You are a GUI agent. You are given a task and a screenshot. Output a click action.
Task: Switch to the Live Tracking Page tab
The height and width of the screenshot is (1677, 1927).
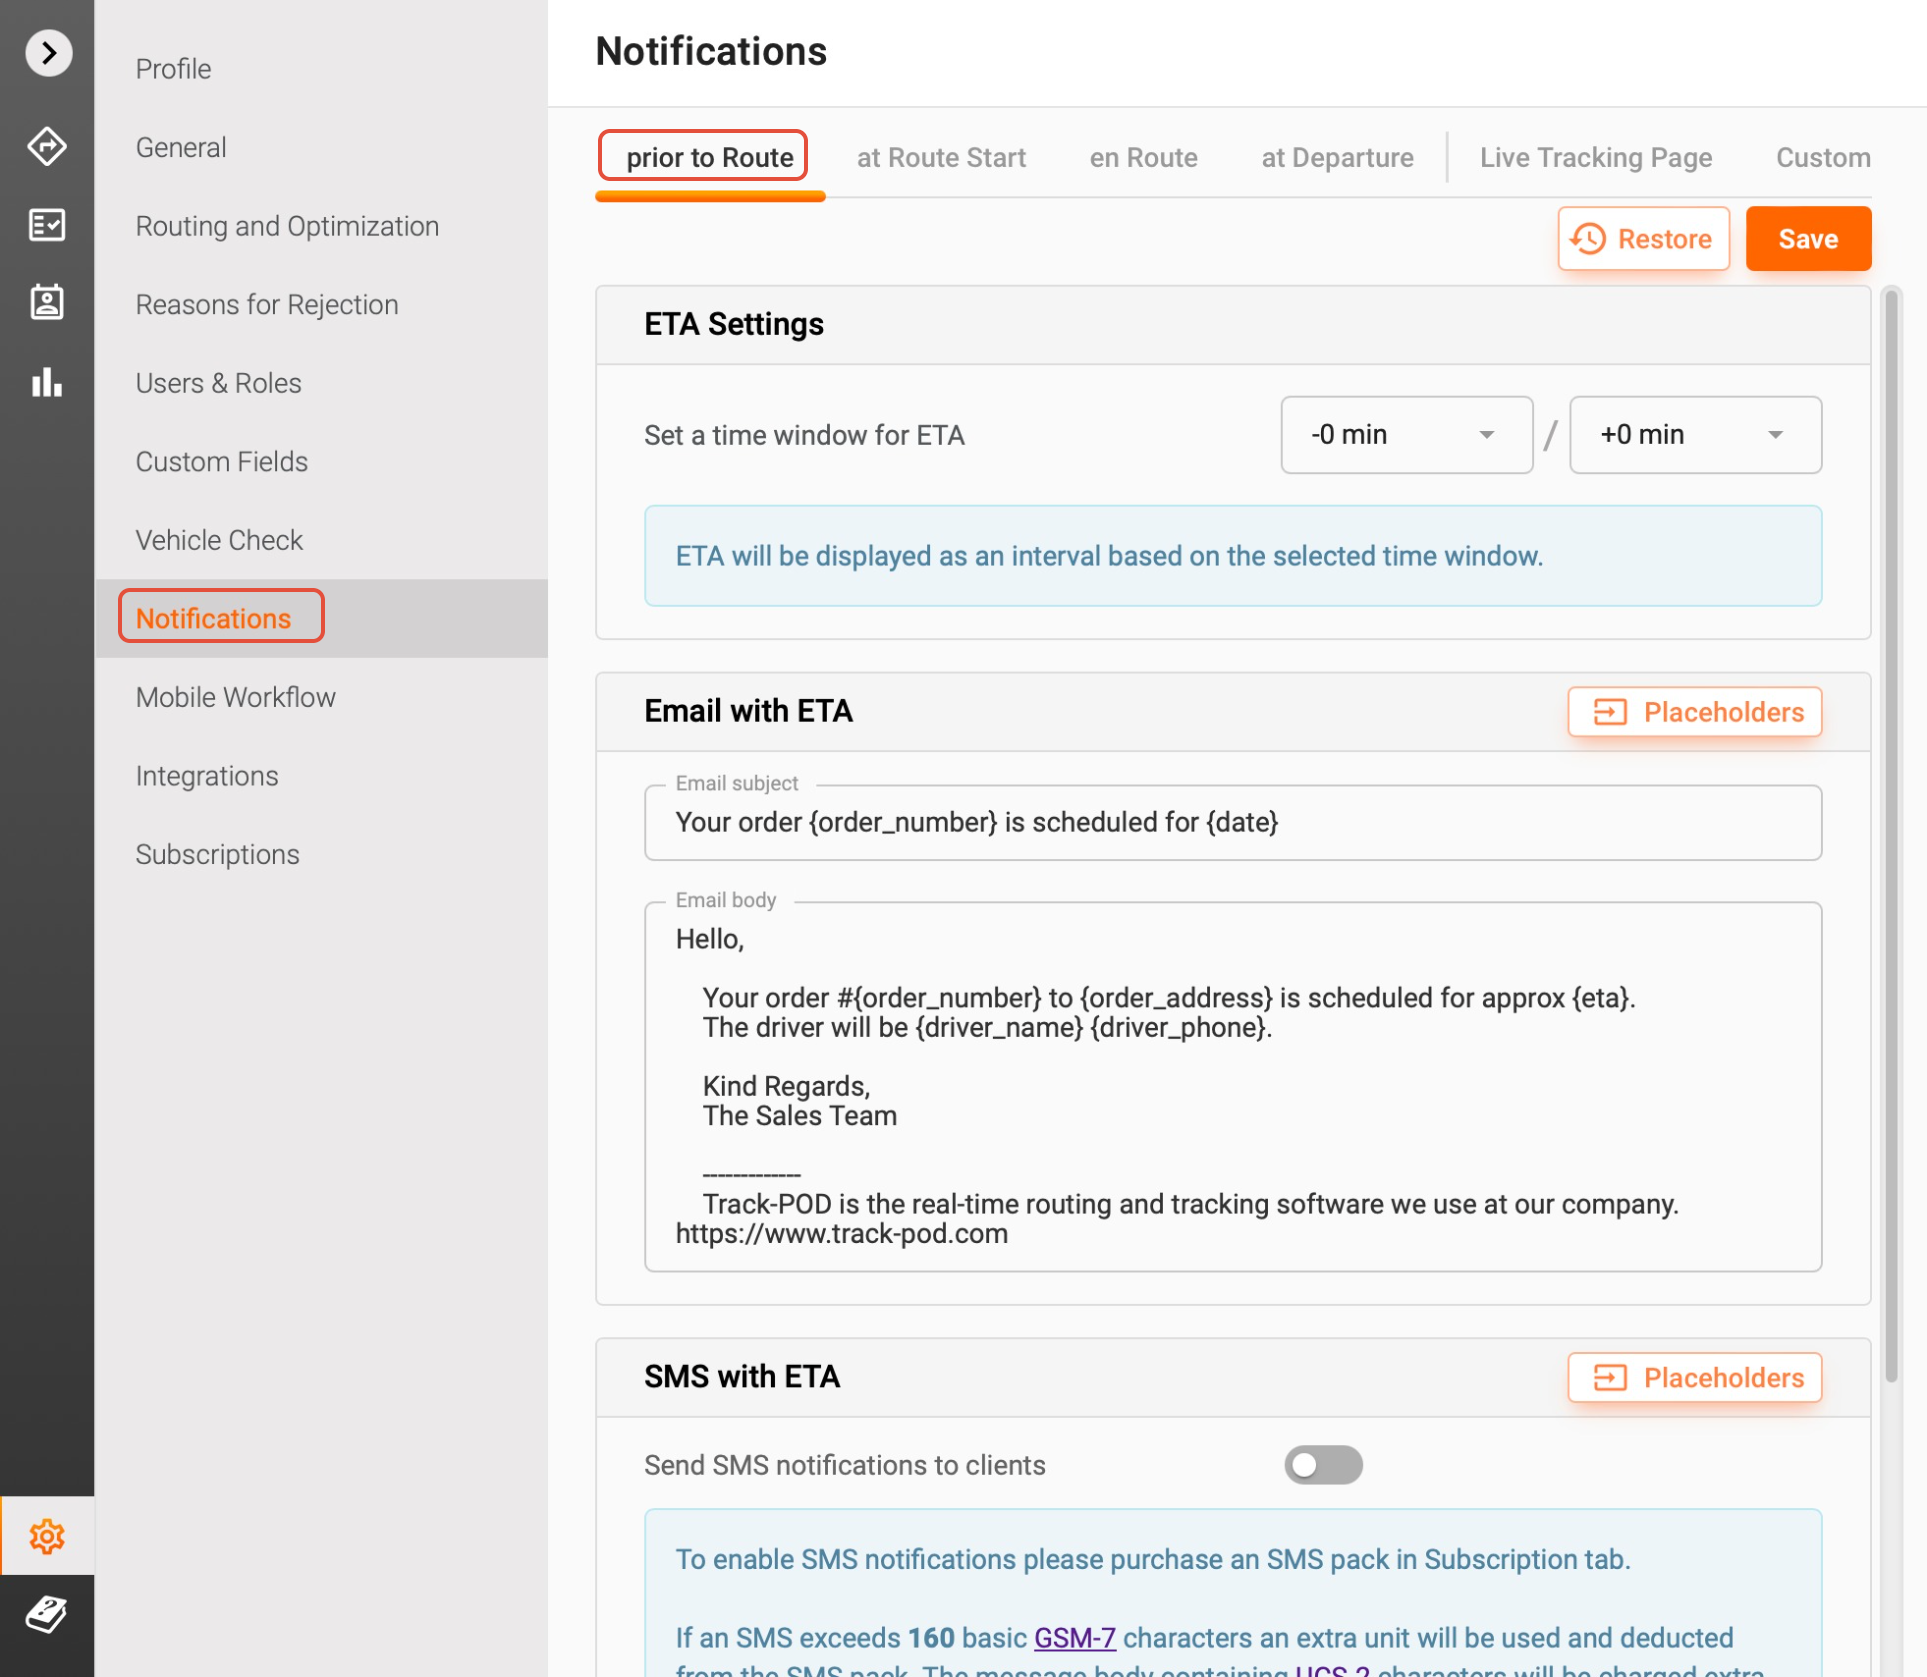point(1595,158)
